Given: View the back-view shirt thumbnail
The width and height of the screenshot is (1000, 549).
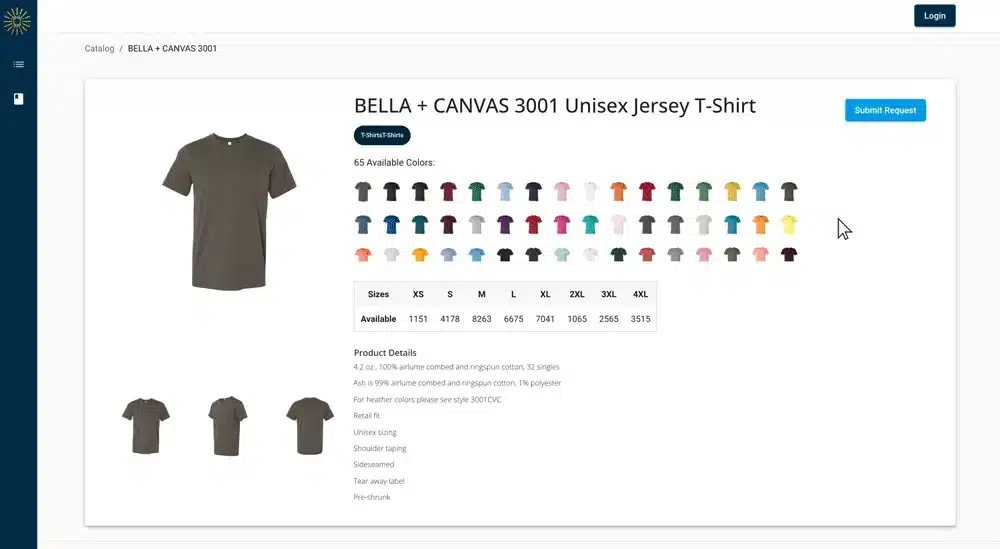Looking at the screenshot, I should [x=310, y=425].
